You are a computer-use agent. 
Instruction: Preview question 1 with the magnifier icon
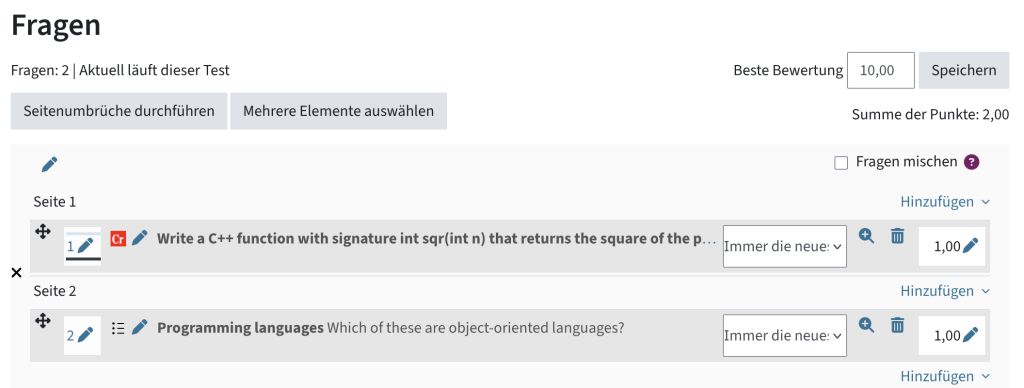tap(867, 236)
